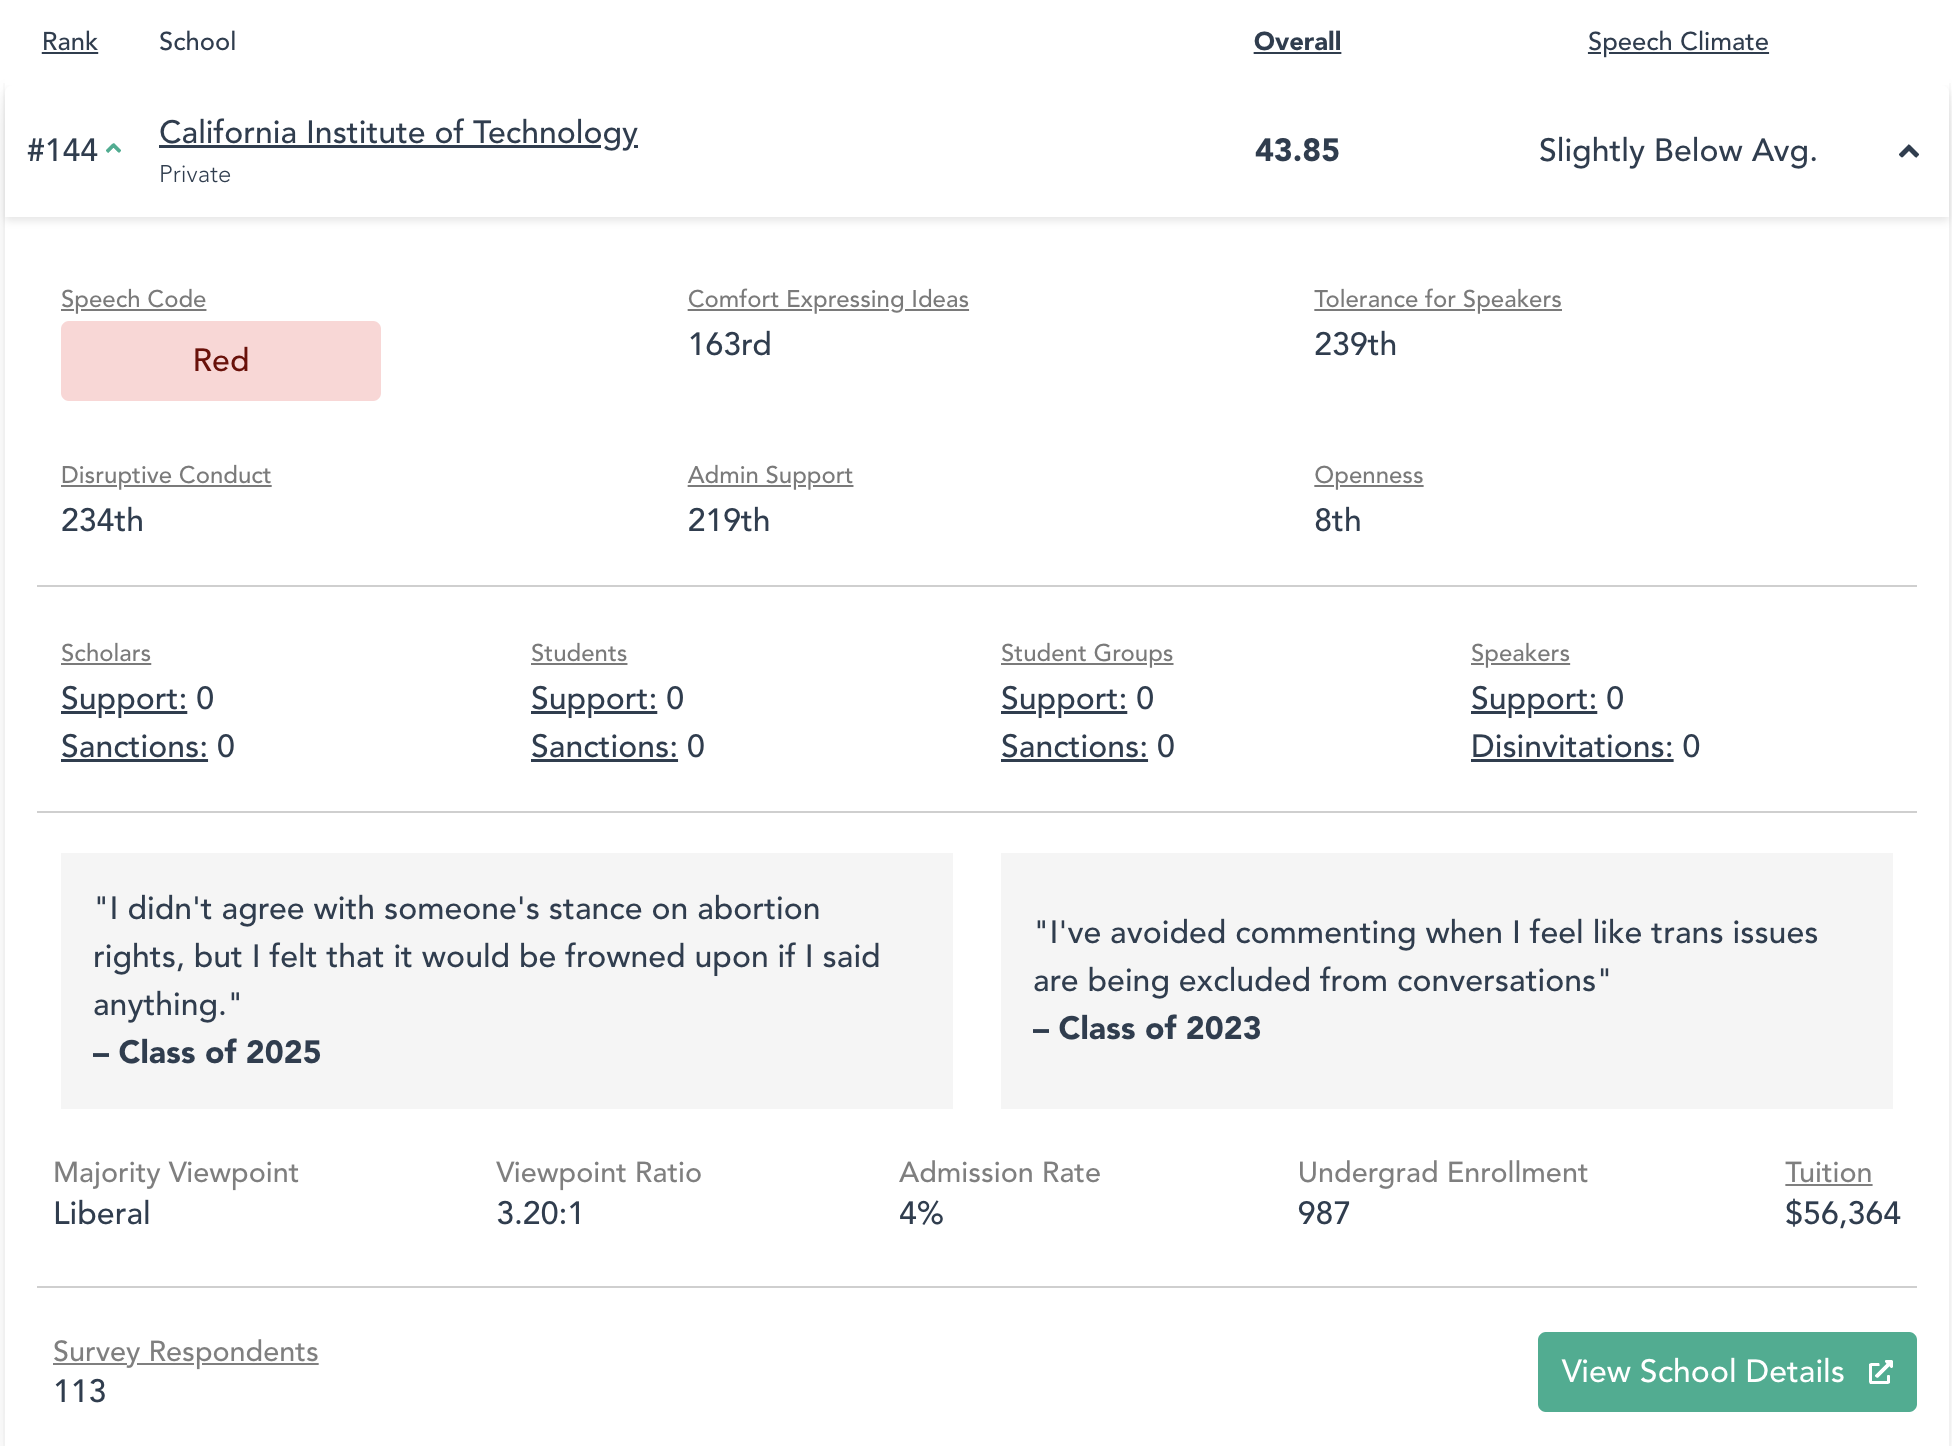
Task: Click the 234th ranking value
Action: coord(102,520)
